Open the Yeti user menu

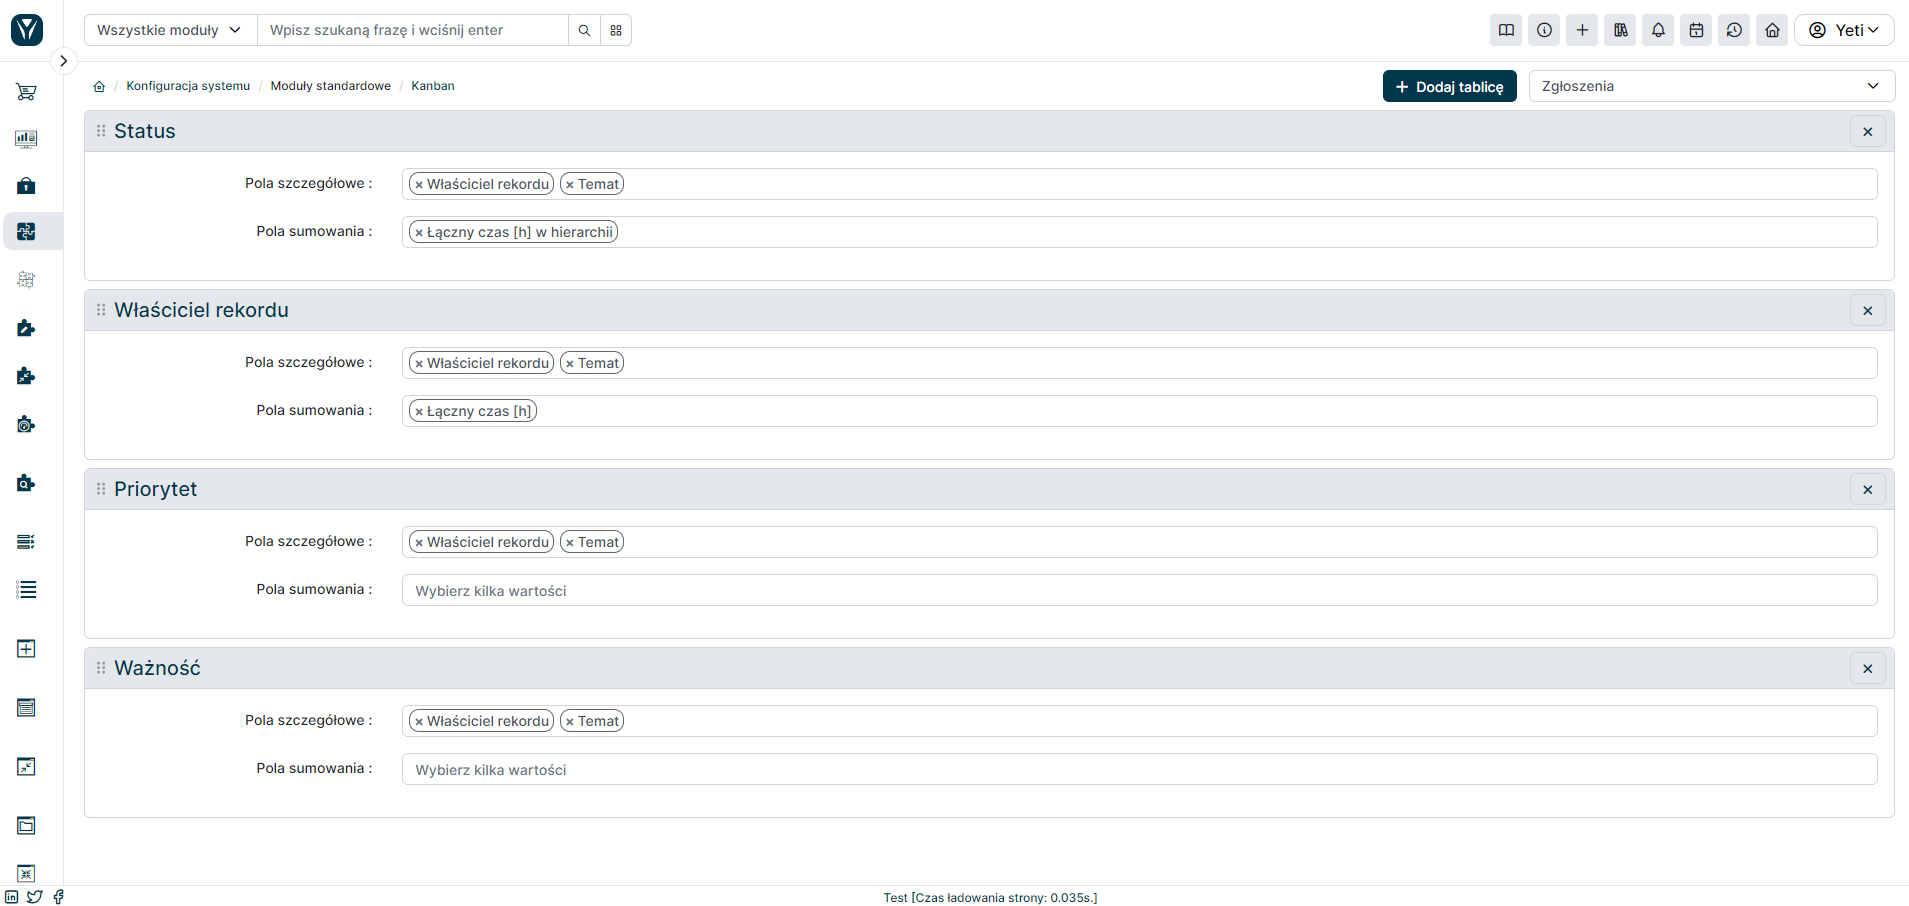[x=1844, y=30]
